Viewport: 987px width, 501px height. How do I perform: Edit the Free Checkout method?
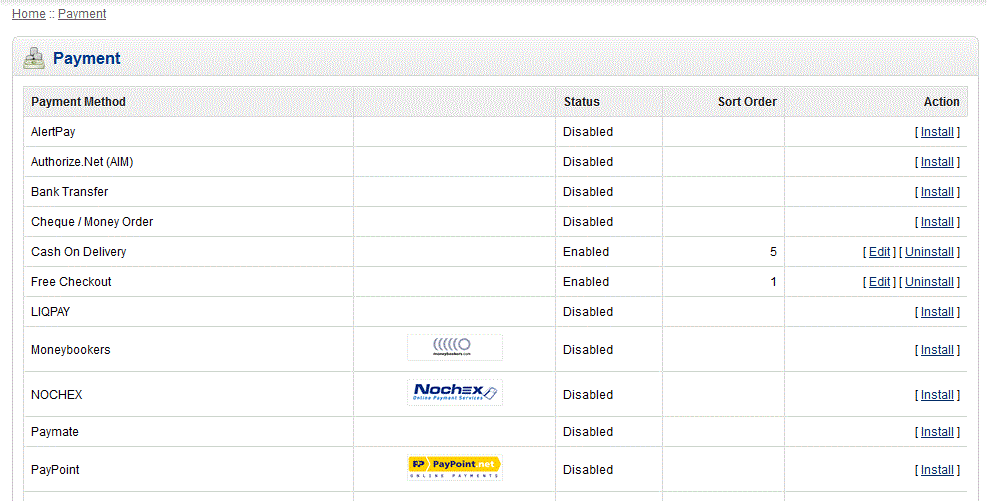(879, 282)
